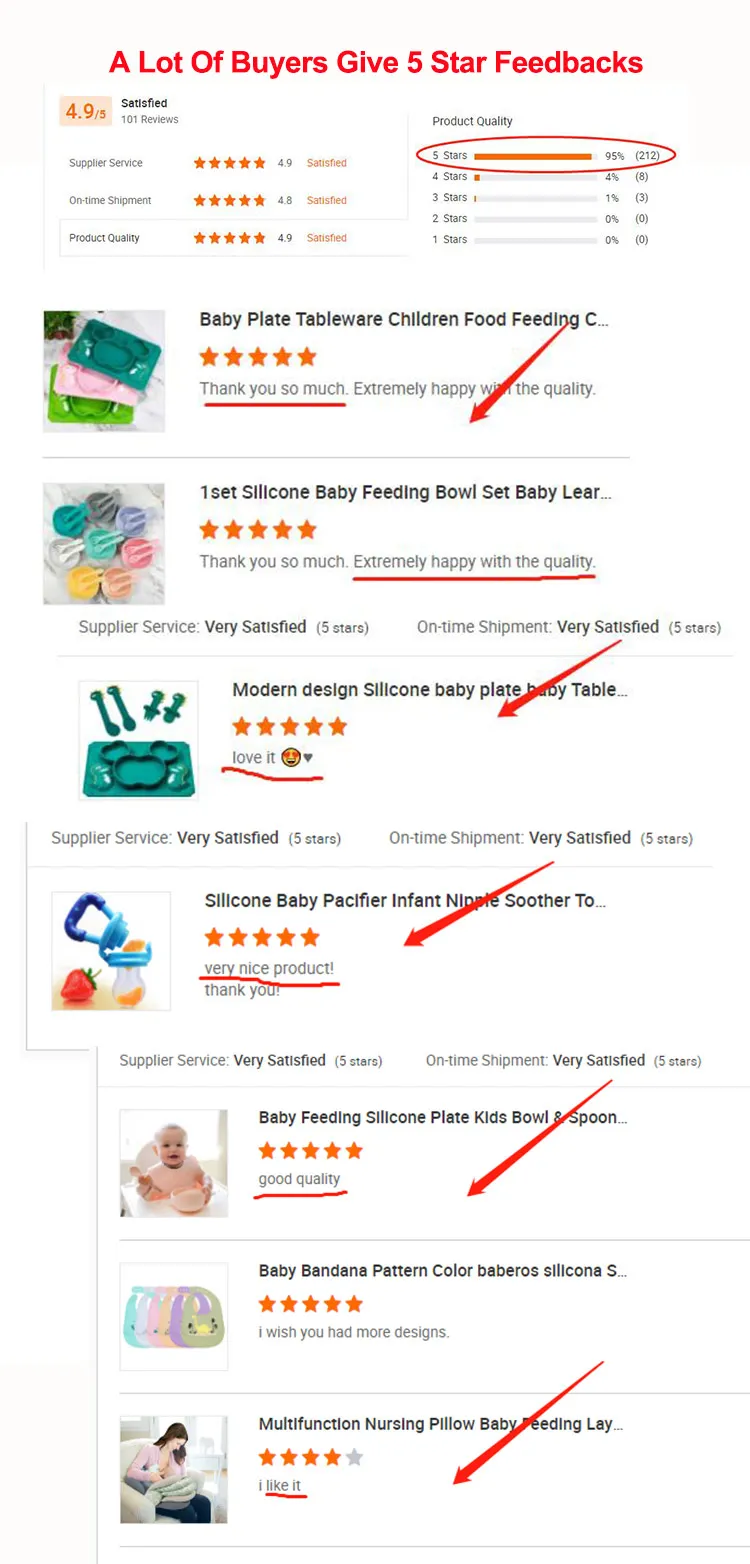The width and height of the screenshot is (750, 1564).
Task: Select the 5 Stars rating bar
Action: click(536, 156)
